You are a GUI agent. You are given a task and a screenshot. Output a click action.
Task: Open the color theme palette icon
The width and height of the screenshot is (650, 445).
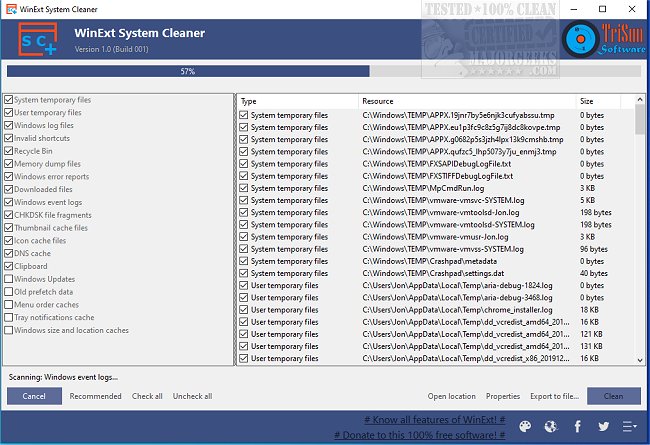point(525,426)
